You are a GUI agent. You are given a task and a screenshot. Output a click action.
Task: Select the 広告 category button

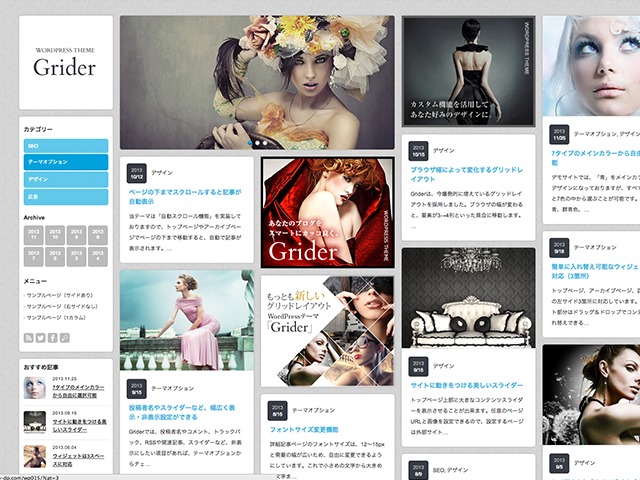coord(66,197)
